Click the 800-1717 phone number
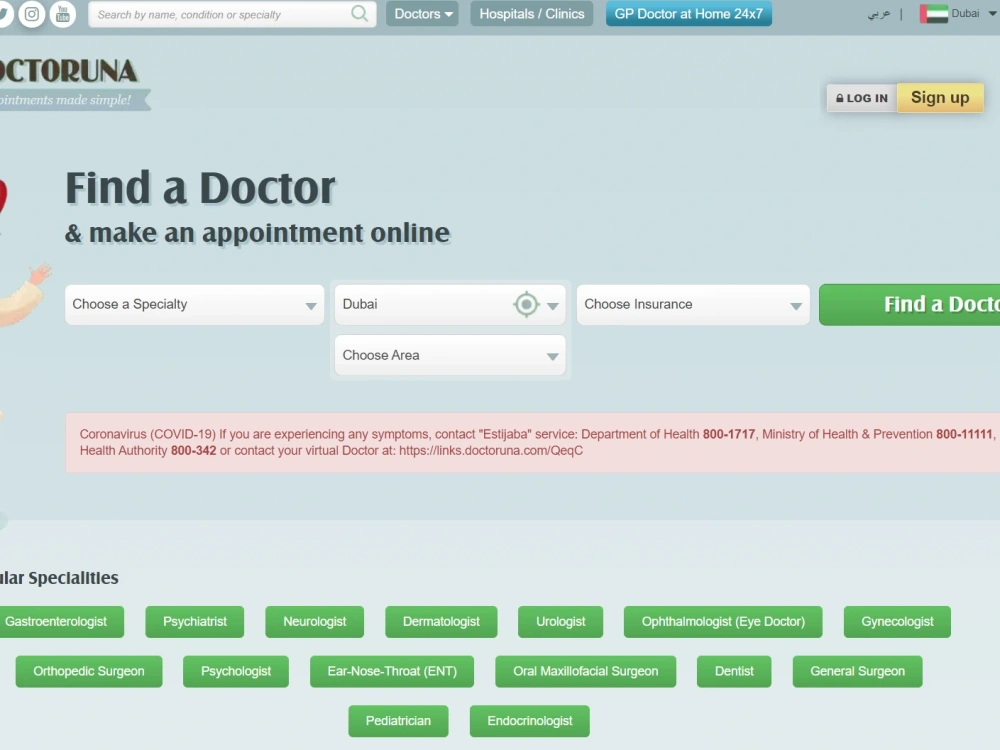1000x750 pixels. [729, 434]
